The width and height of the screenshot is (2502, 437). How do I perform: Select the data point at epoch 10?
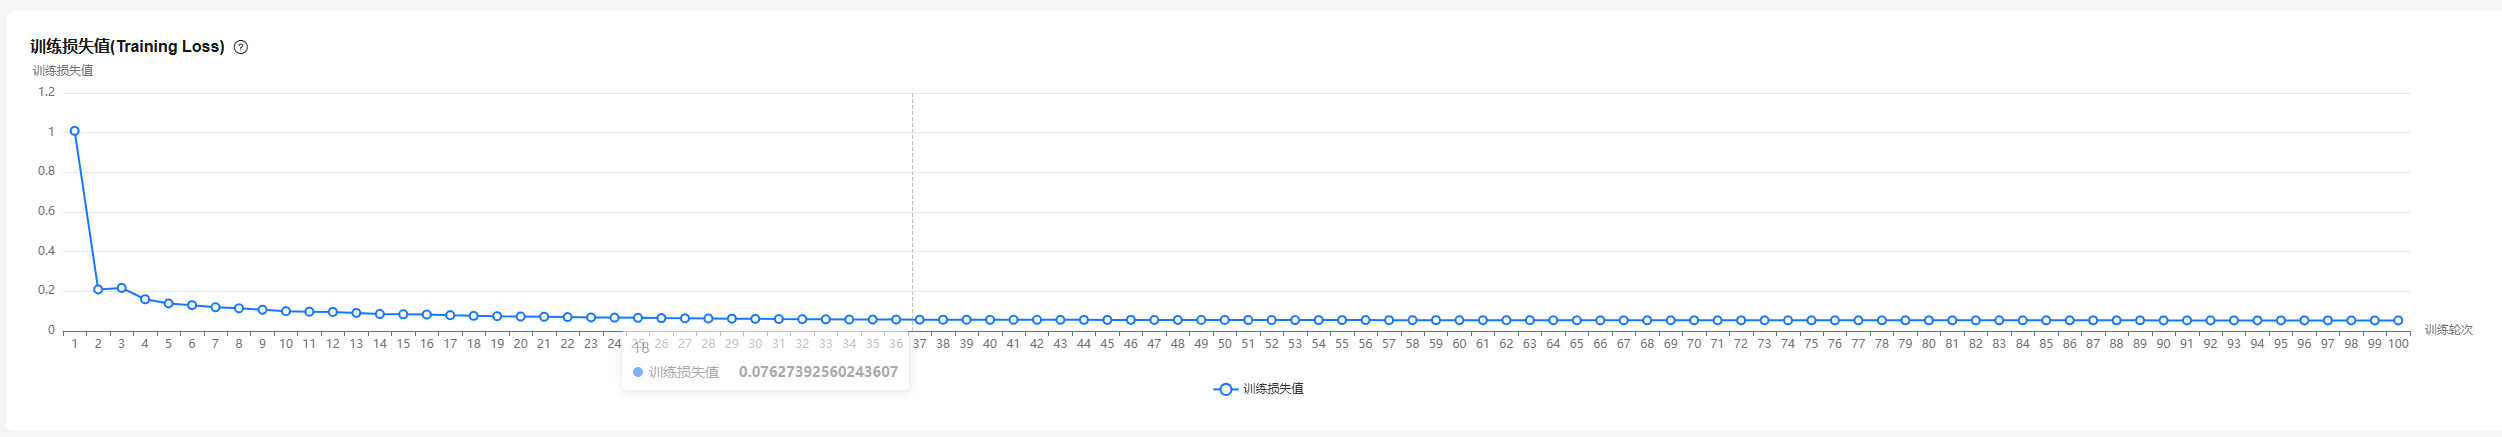pos(286,311)
